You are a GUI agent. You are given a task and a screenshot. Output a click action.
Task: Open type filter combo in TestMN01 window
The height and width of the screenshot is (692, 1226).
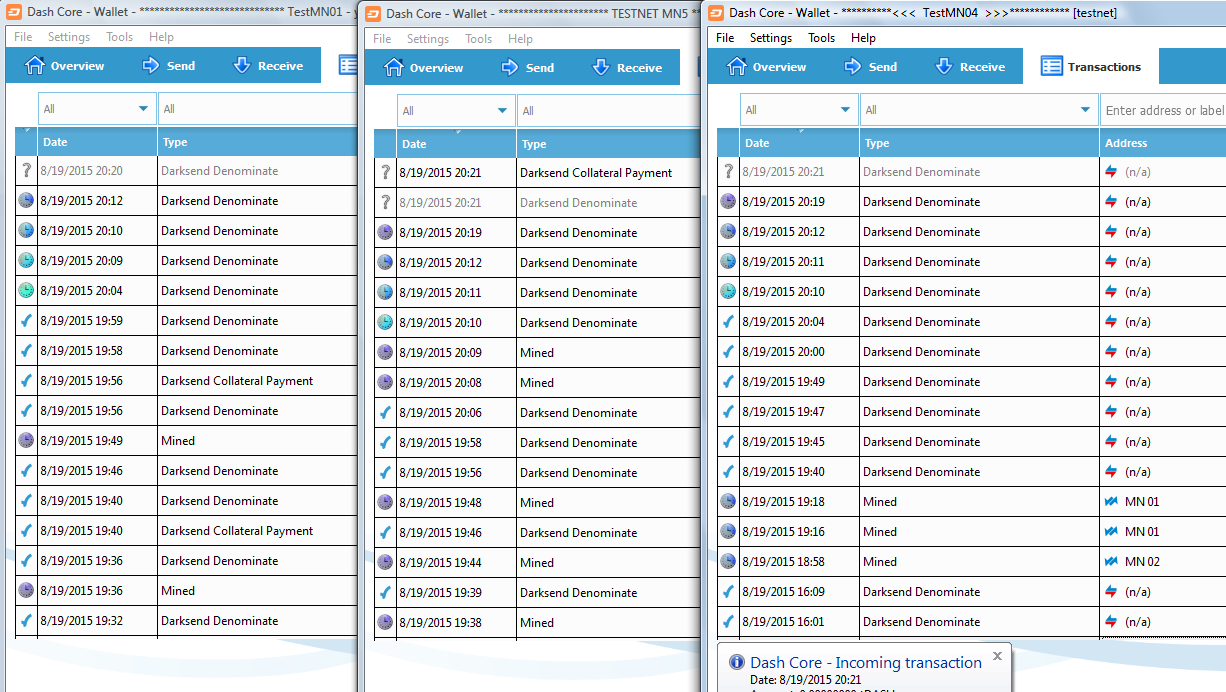pos(257,109)
